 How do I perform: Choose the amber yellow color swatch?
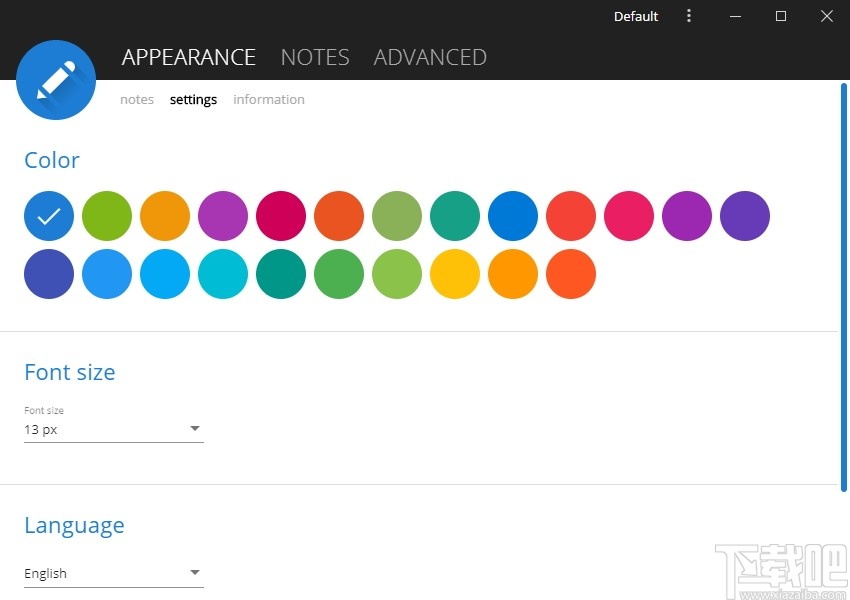[455, 274]
